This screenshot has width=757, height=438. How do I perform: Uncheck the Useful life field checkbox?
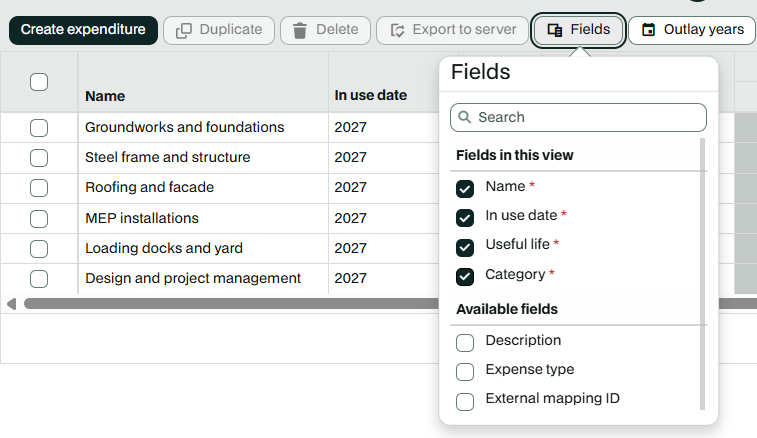[465, 248]
